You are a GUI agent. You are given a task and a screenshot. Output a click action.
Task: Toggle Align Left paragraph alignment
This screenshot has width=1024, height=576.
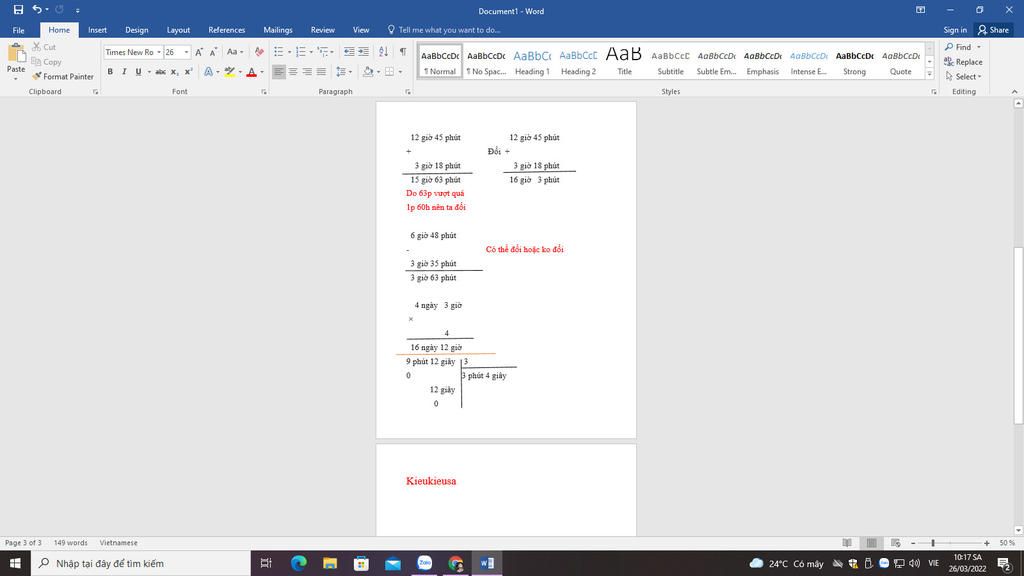tap(279, 72)
